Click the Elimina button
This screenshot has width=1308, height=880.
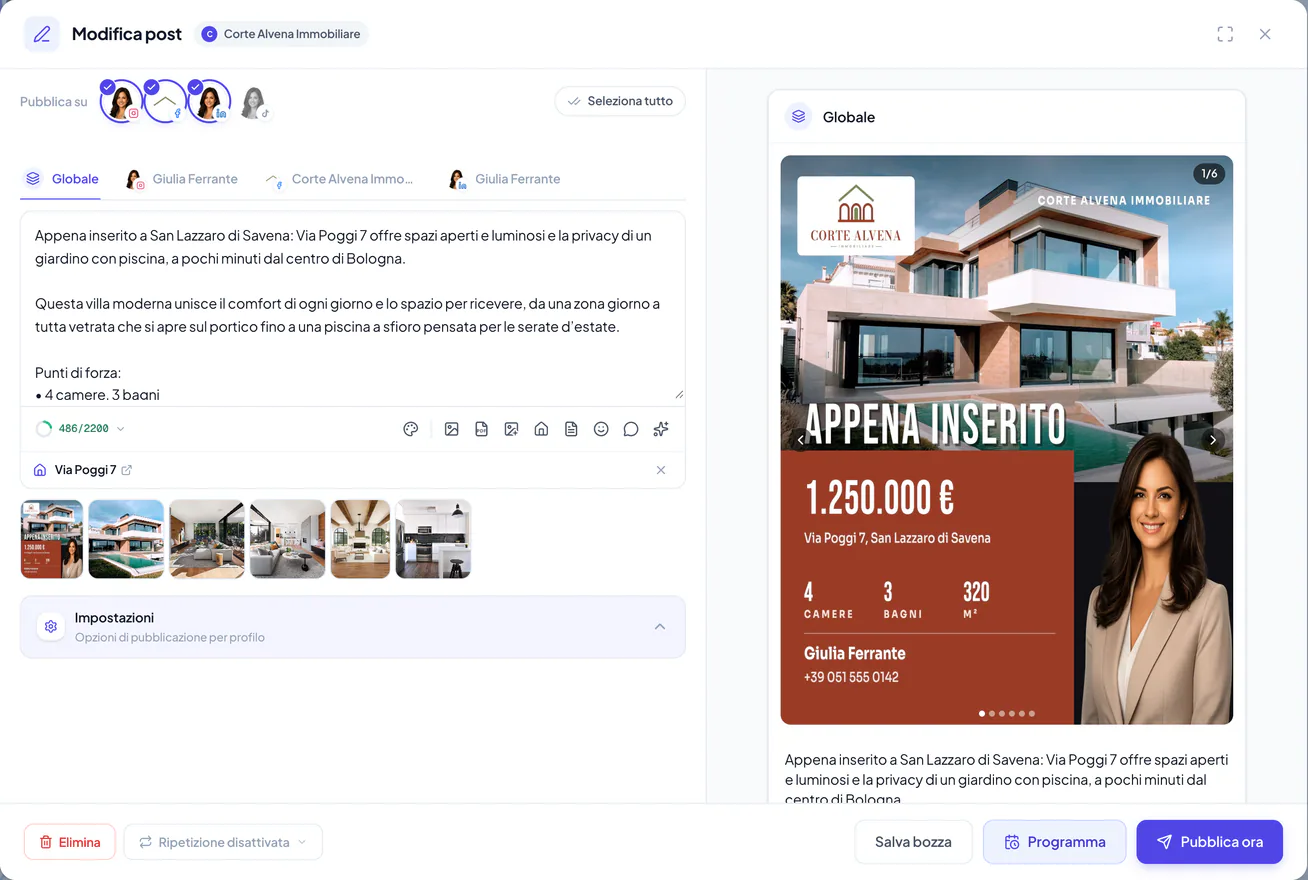point(70,842)
